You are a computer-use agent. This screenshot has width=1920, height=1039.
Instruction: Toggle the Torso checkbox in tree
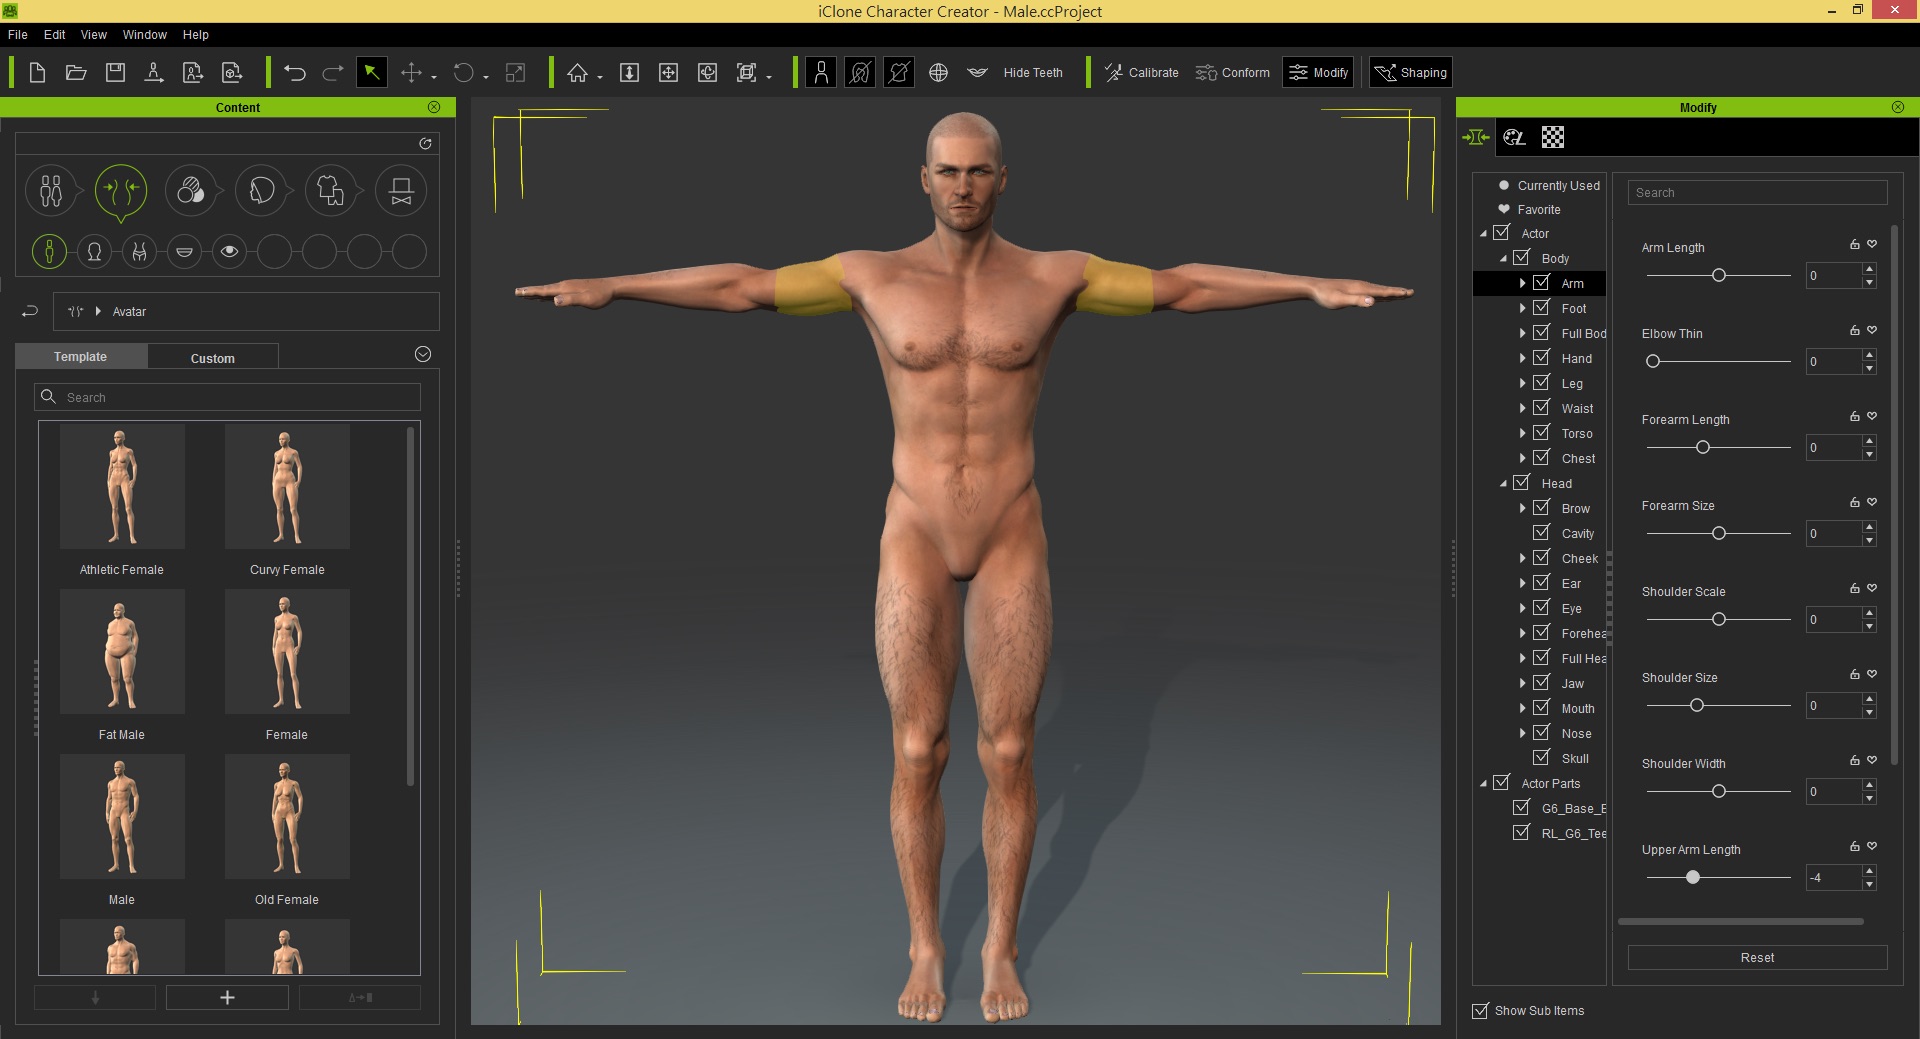(x=1541, y=433)
